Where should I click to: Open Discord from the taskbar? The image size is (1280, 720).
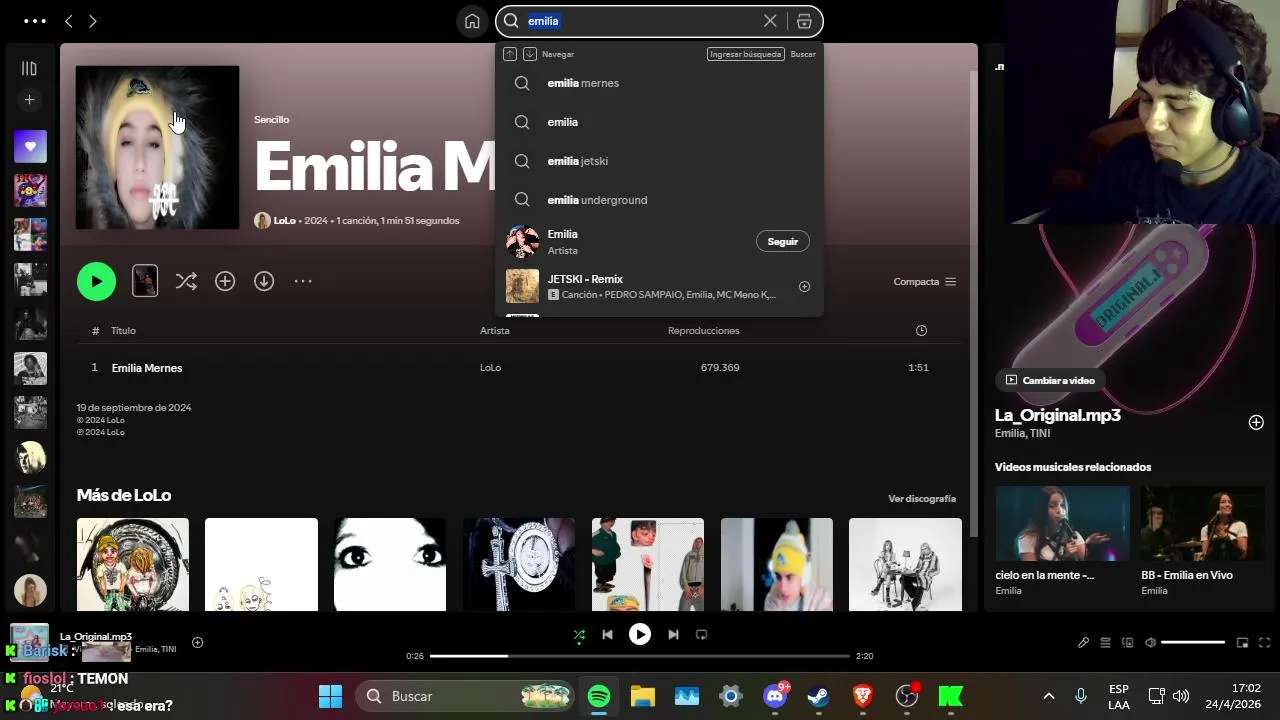pos(775,696)
